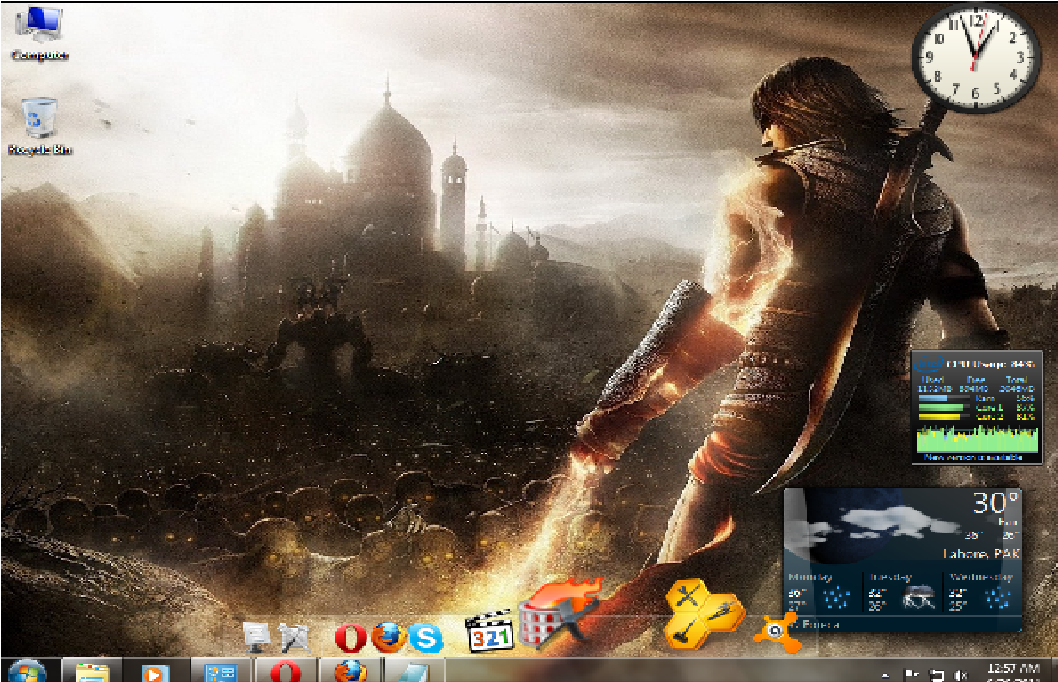
Task: Click the CPU Usage 84% text
Action: point(990,364)
